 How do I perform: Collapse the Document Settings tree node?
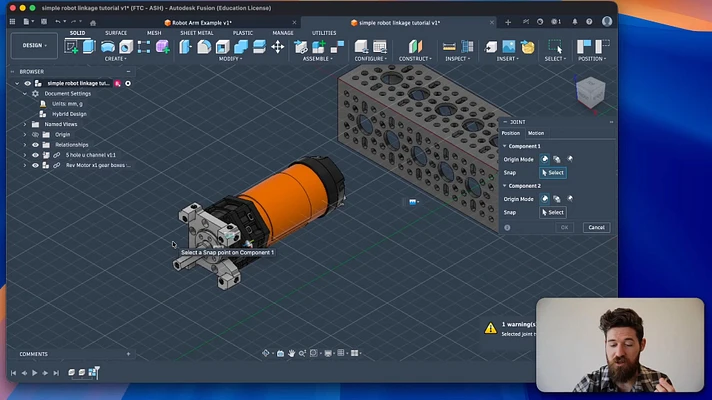point(25,94)
